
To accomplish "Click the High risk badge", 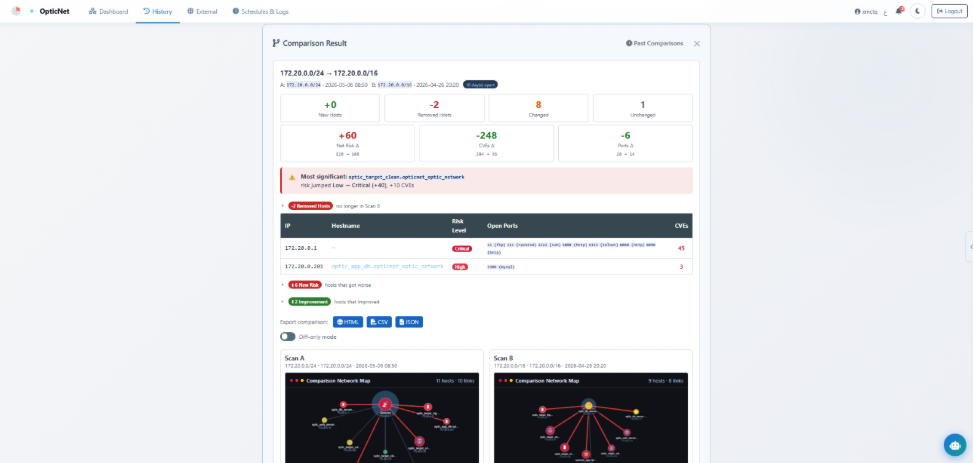I will click(460, 266).
